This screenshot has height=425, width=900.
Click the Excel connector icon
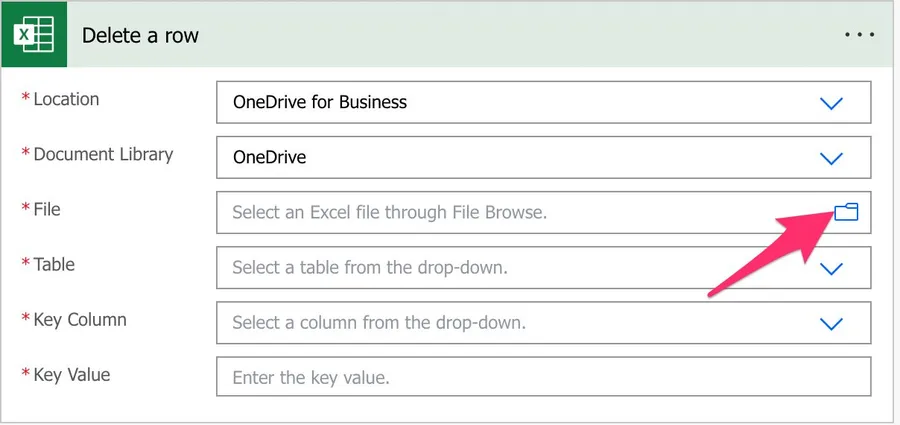point(33,35)
